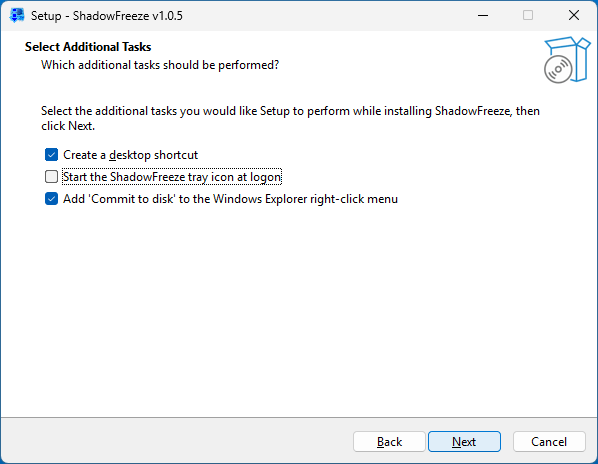Click the ShadowFreeze app icon in title bar

coord(16,16)
